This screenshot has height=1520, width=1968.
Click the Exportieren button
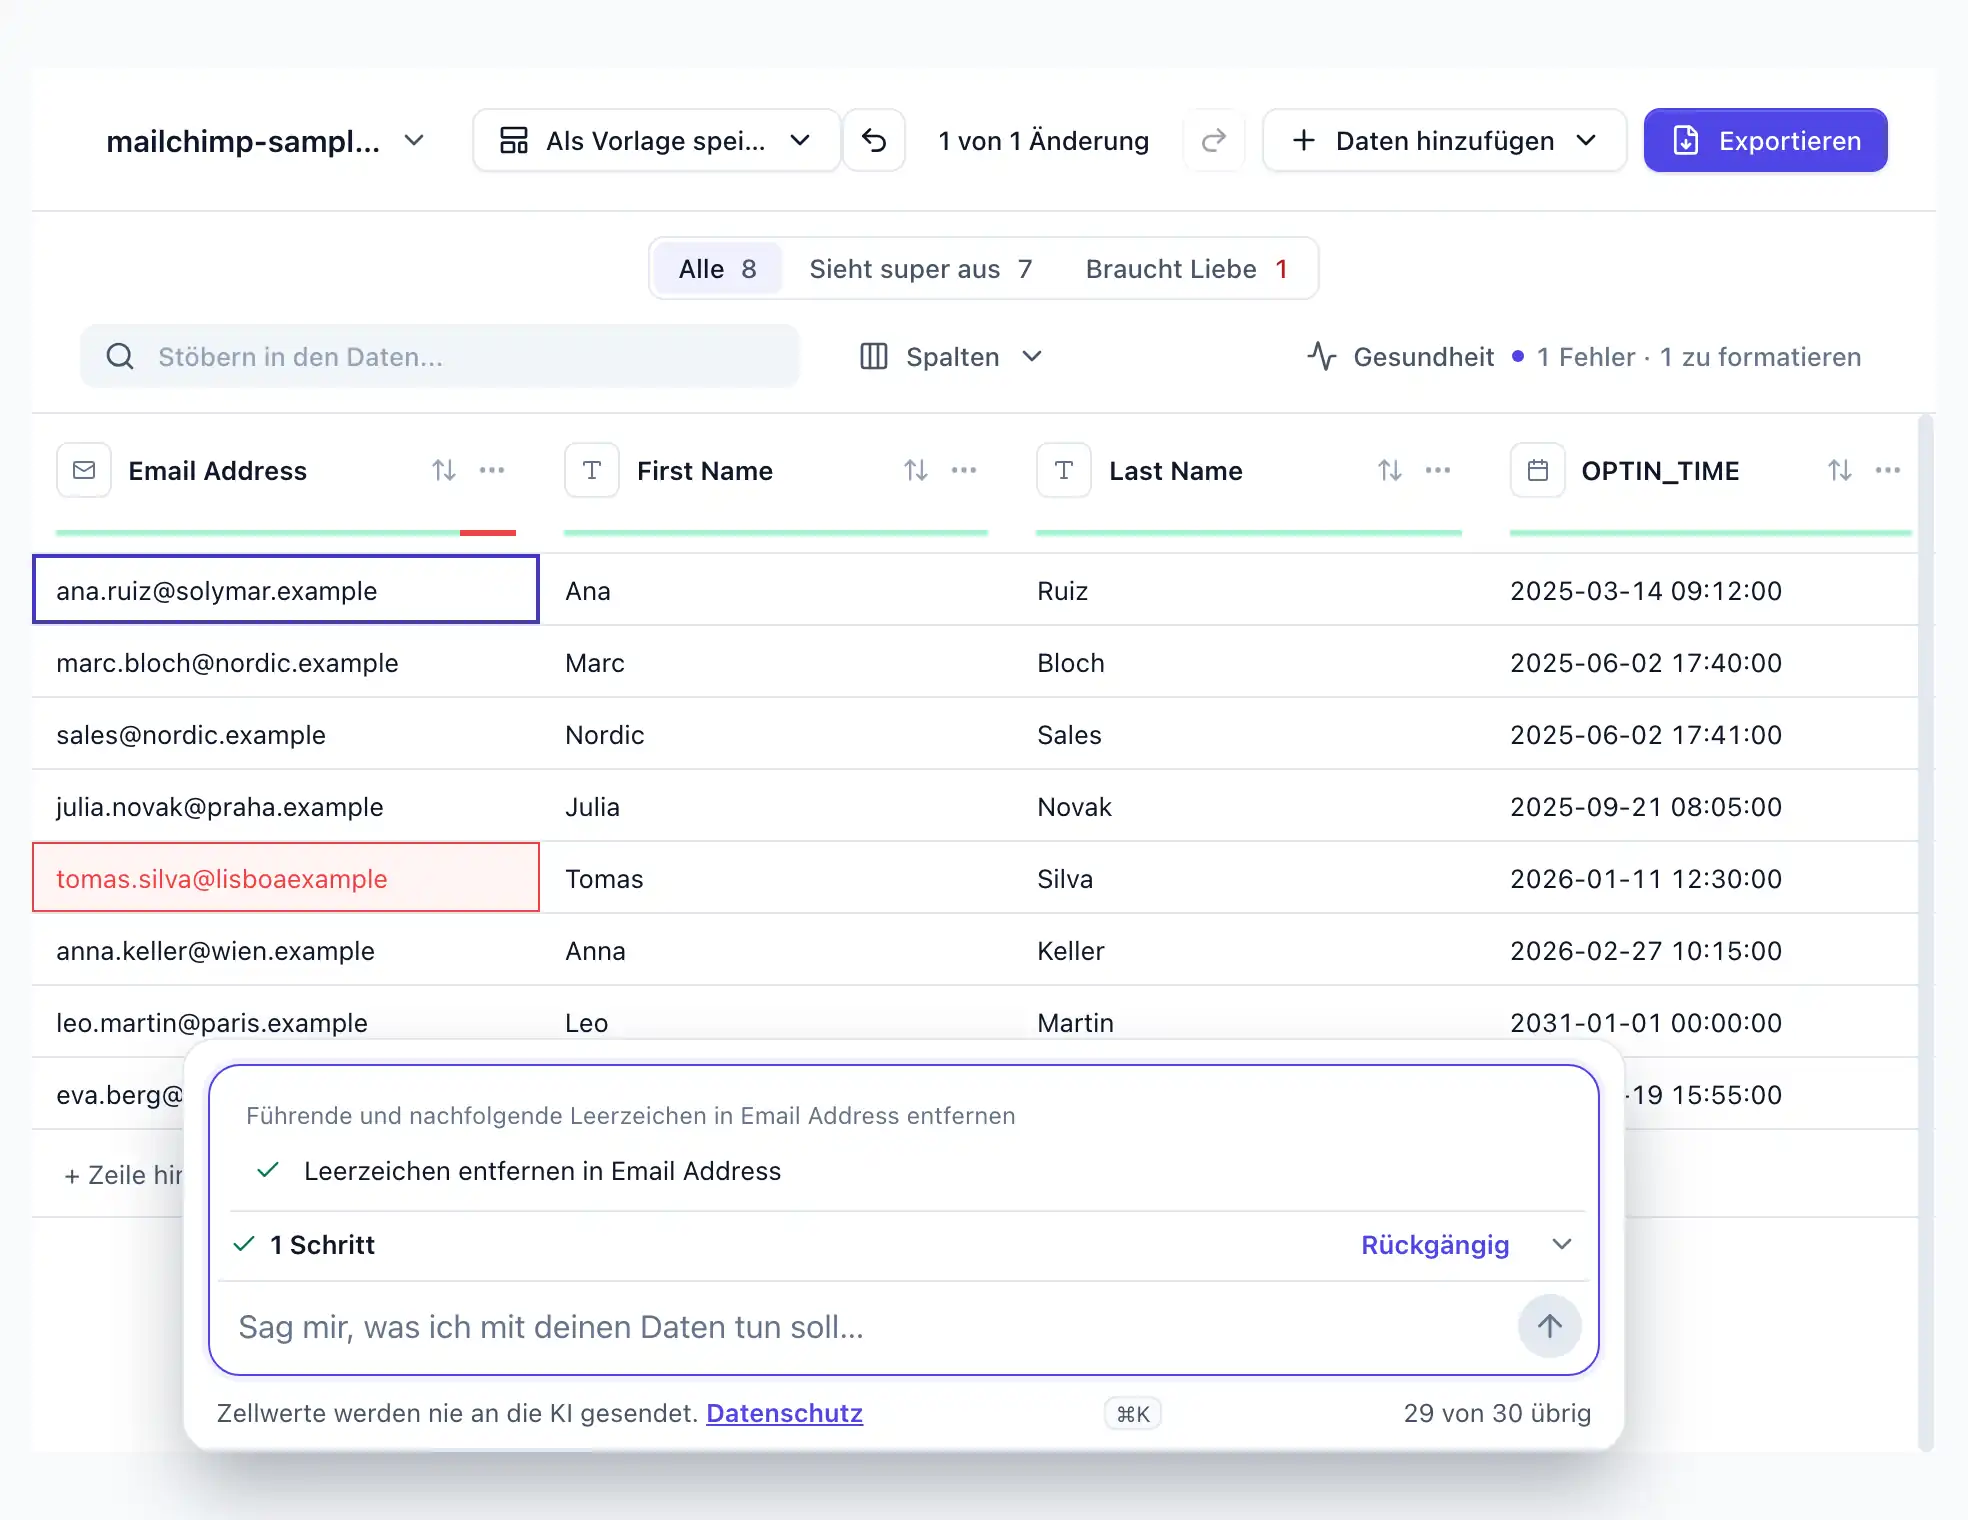coord(1766,140)
